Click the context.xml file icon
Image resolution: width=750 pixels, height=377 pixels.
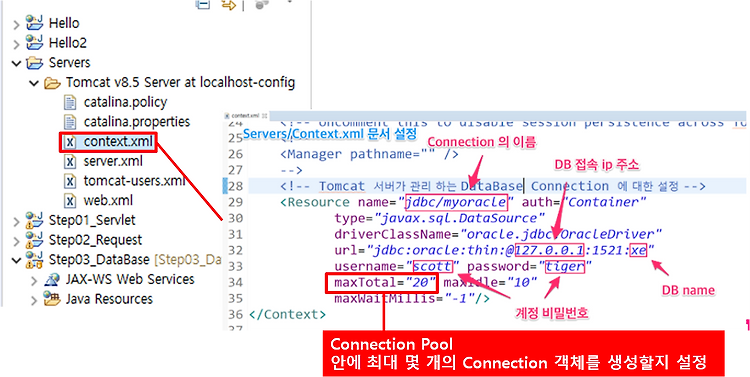(x=70, y=142)
